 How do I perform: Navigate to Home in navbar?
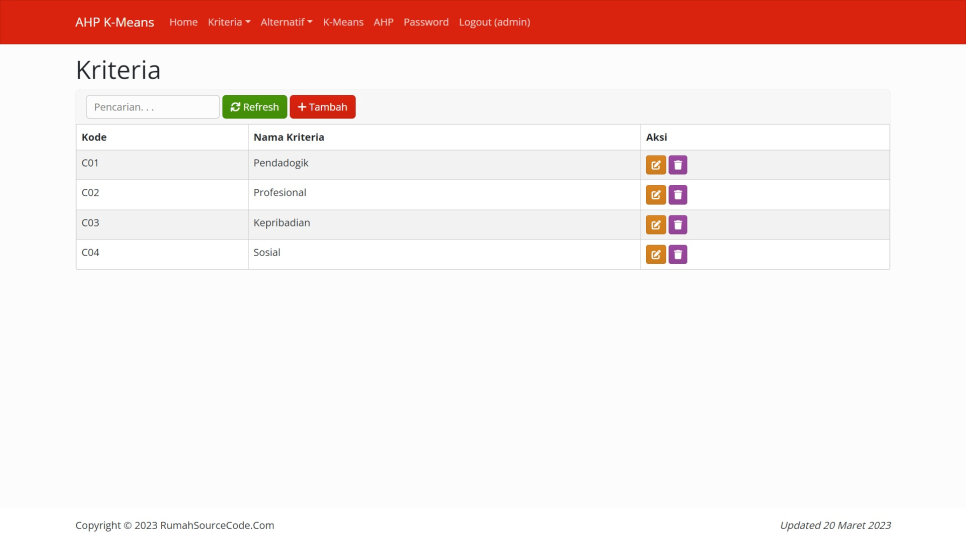tap(183, 22)
